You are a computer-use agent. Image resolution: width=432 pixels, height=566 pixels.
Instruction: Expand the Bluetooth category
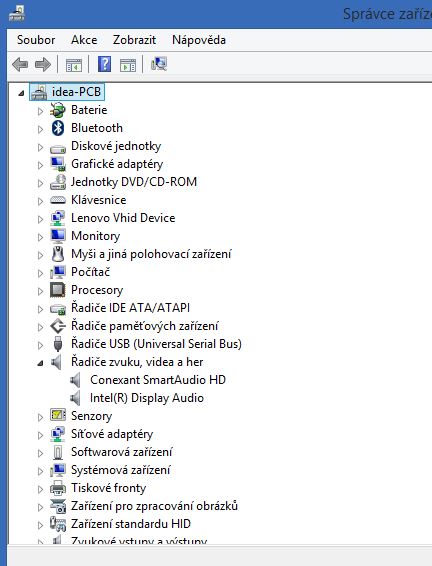[40, 129]
